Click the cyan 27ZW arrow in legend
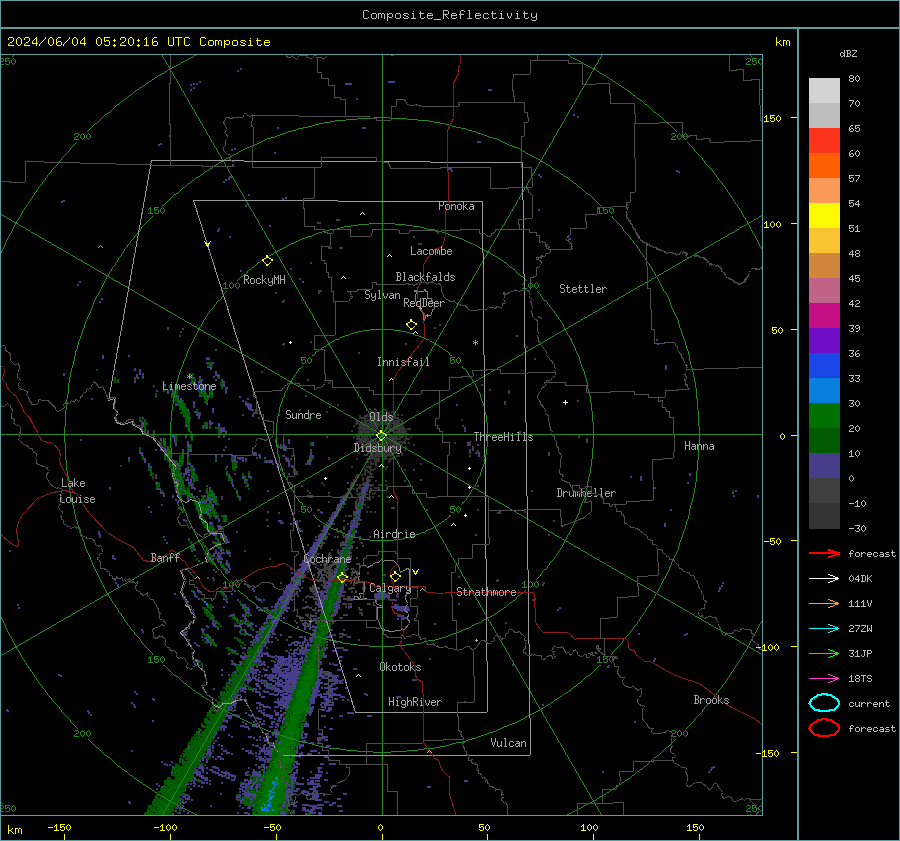Image resolution: width=900 pixels, height=841 pixels. 824,628
